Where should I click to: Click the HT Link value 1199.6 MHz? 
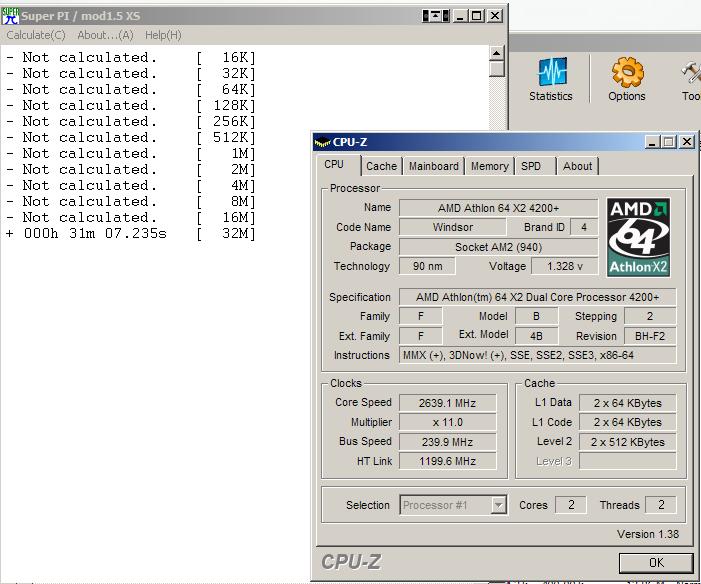click(448, 461)
